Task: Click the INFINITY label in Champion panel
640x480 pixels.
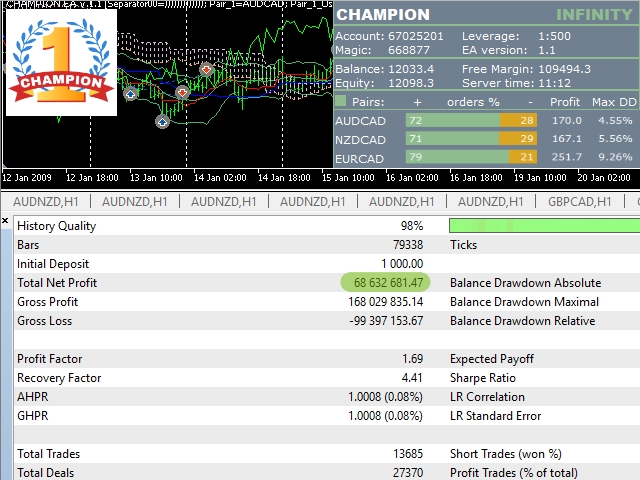Action: click(x=594, y=15)
